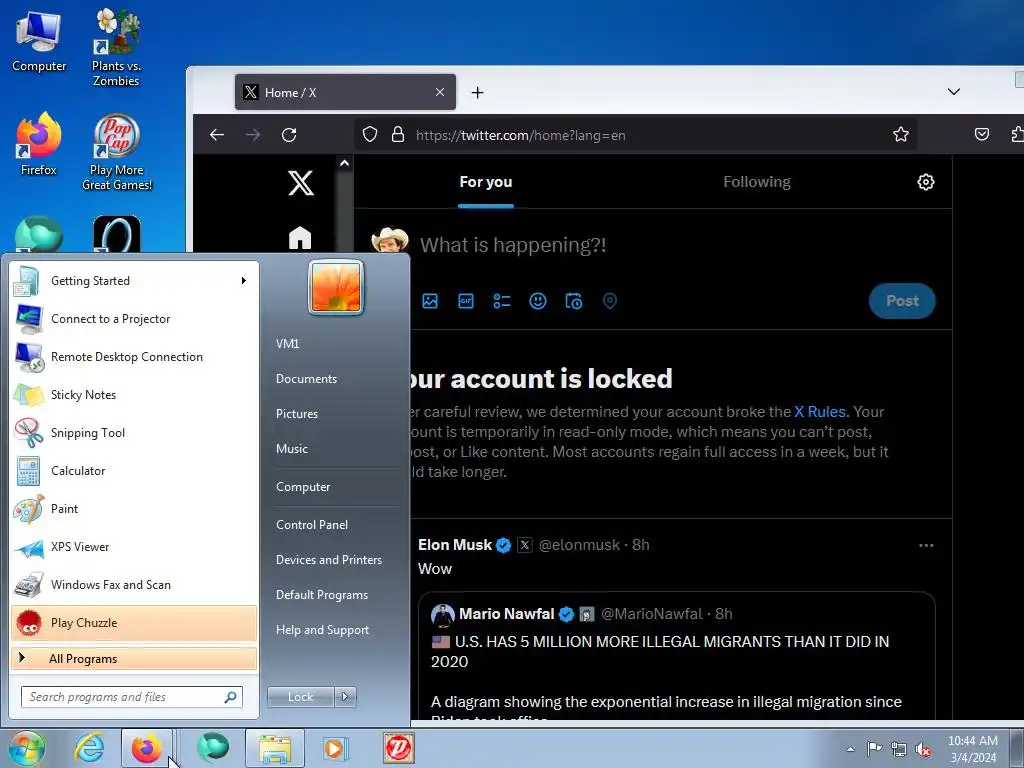This screenshot has height=768, width=1024.
Task: Show hidden tray icons arrow
Action: tap(850, 749)
